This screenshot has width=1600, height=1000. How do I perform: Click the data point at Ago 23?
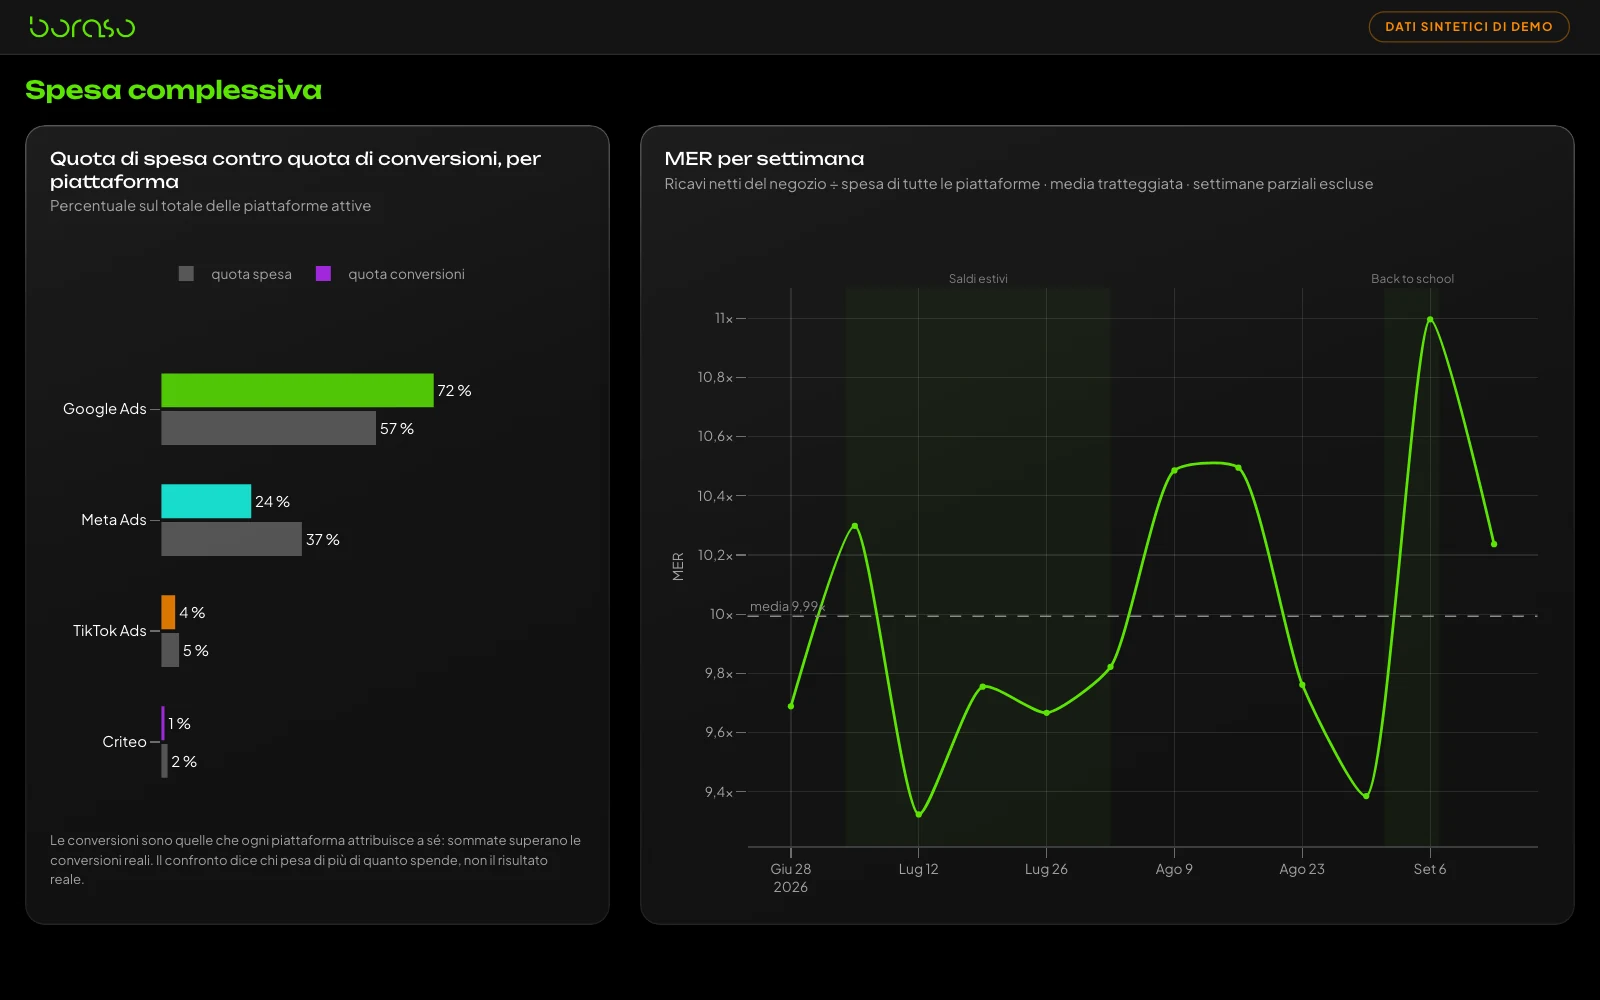pos(1302,685)
